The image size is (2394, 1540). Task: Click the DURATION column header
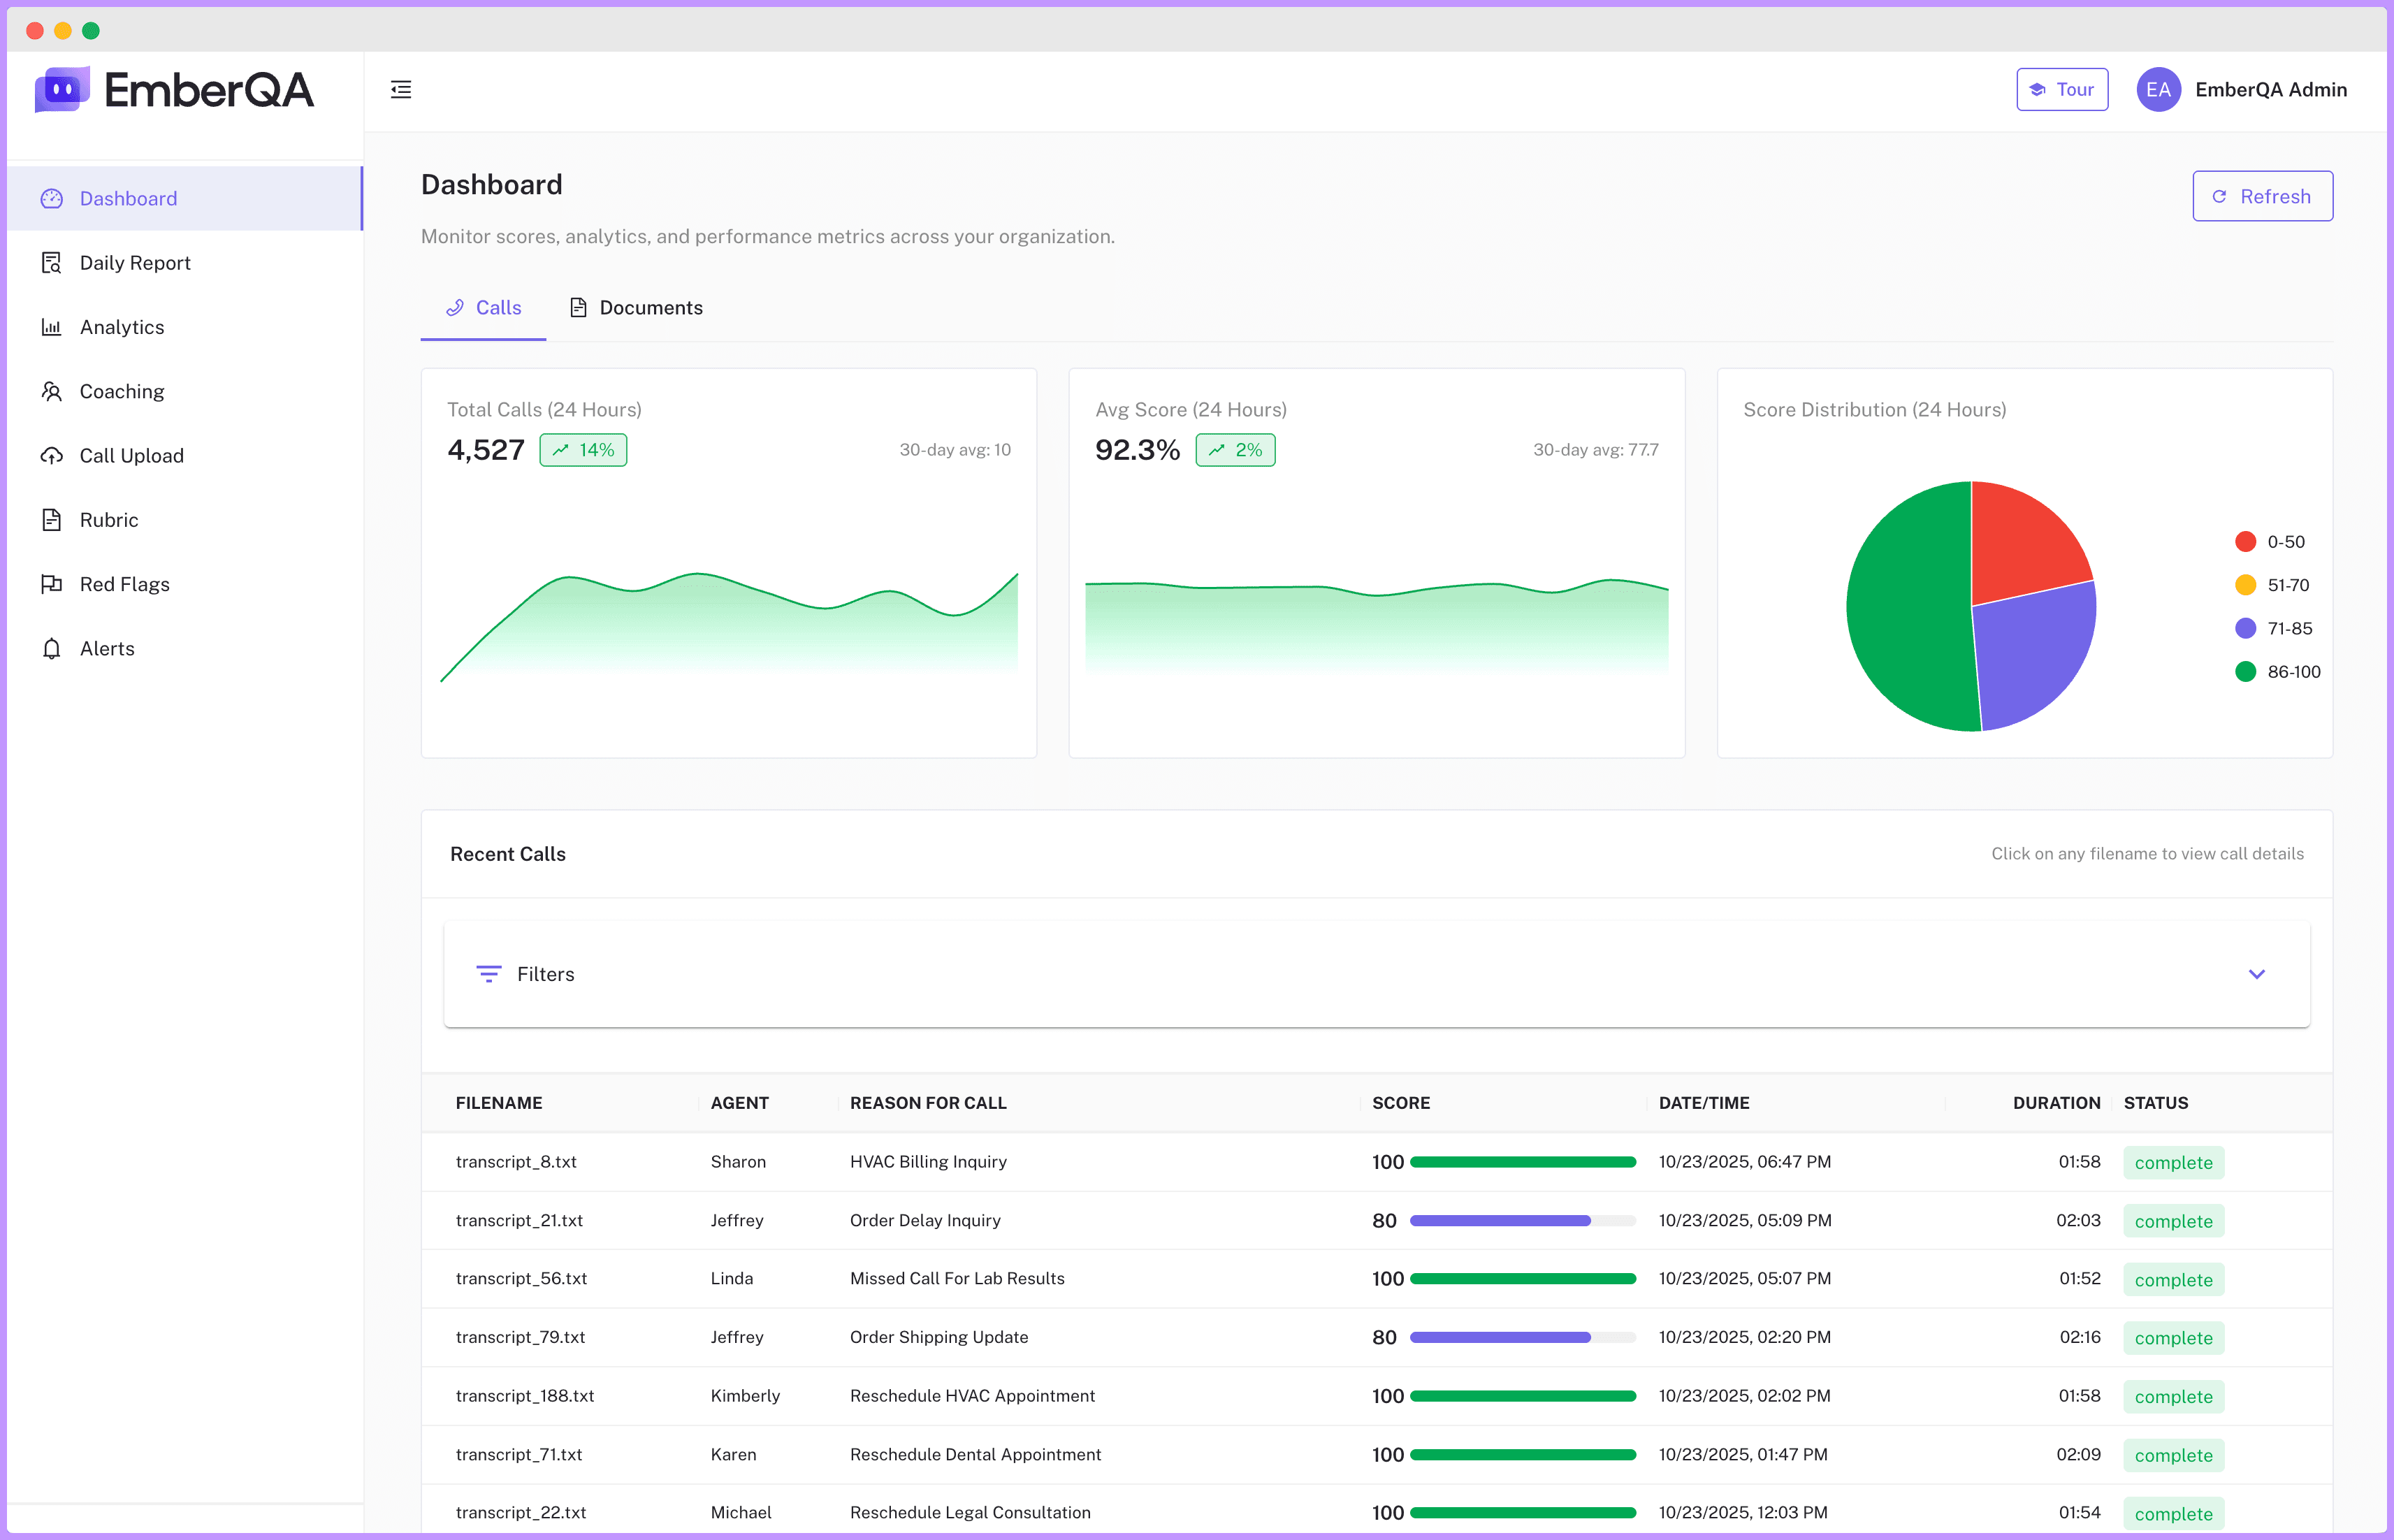click(x=2056, y=1103)
